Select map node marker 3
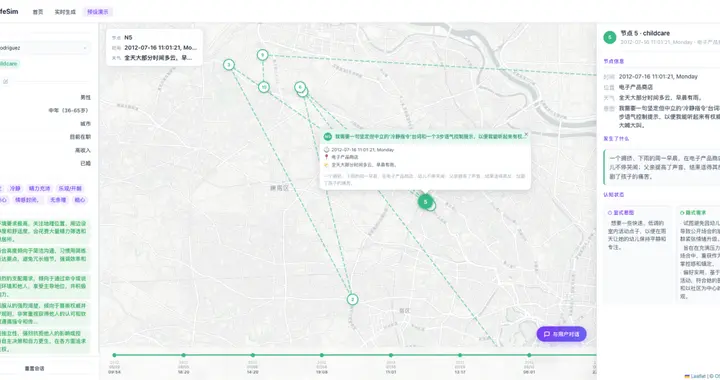Viewport: 720px width, 380px height. point(229,65)
